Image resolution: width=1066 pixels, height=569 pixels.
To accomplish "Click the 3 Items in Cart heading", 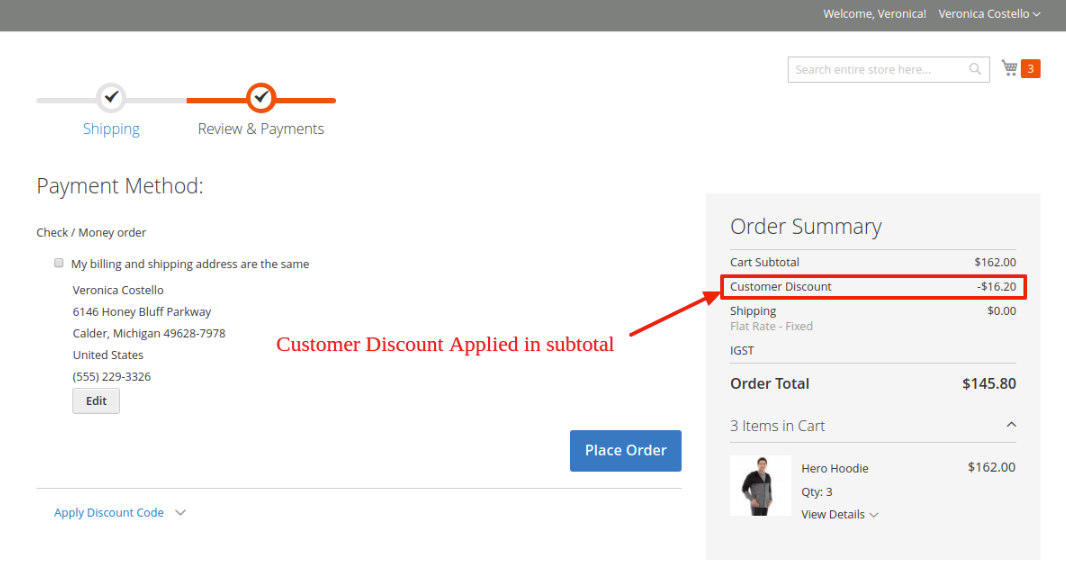I will (x=778, y=426).
